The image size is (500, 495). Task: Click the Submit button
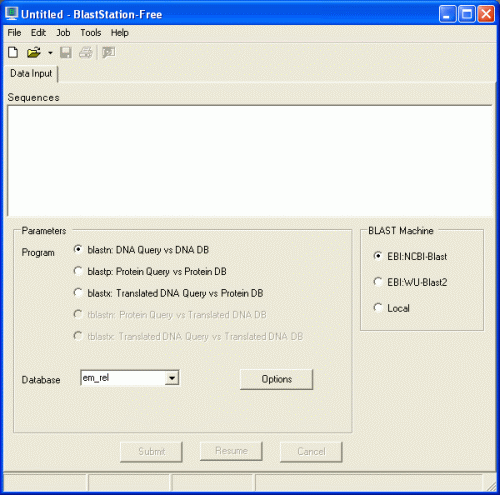tap(151, 452)
